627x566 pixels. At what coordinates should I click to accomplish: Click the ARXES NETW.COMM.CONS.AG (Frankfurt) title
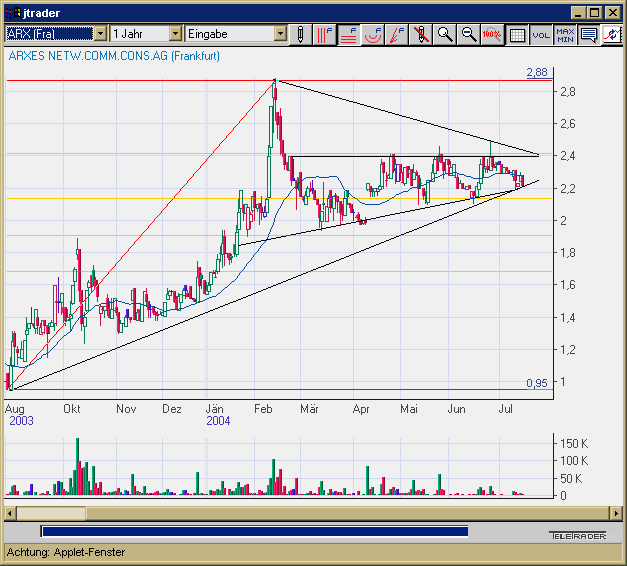(114, 56)
